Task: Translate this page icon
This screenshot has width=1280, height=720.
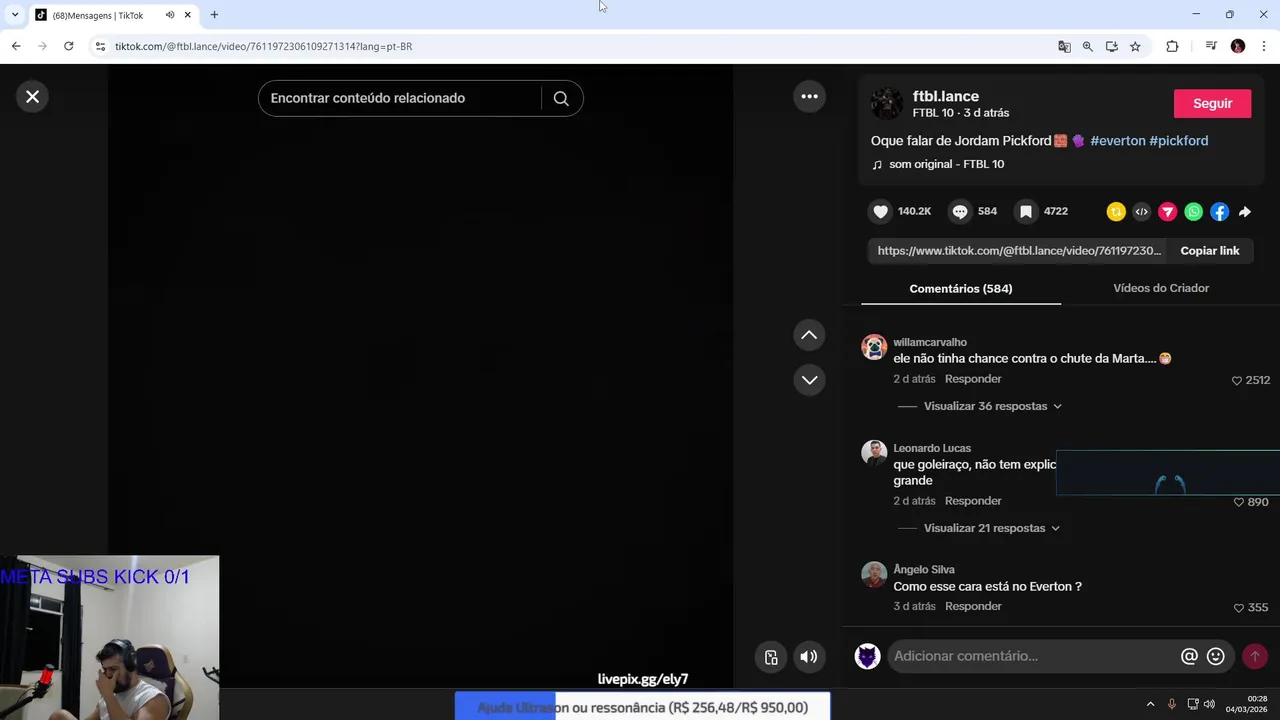Action: point(1064,46)
